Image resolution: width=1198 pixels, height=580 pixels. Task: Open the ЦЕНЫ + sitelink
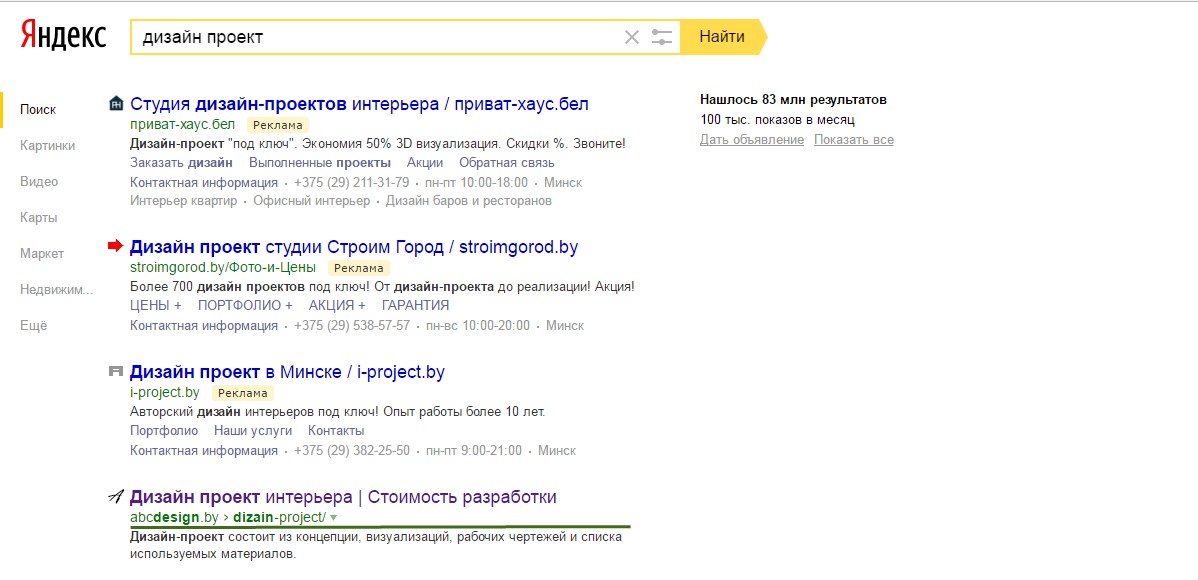click(x=156, y=306)
